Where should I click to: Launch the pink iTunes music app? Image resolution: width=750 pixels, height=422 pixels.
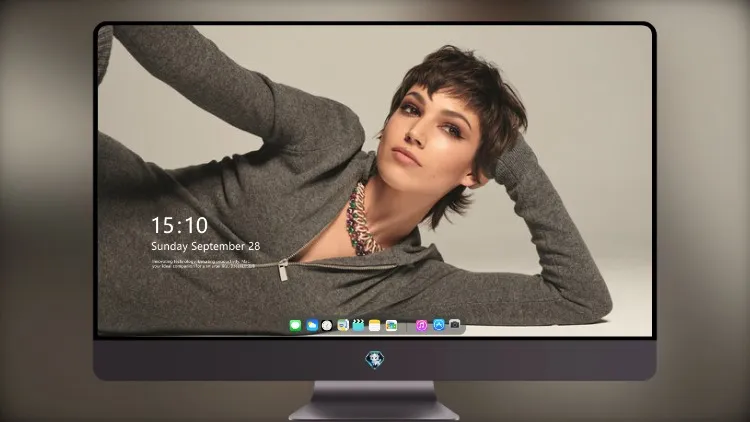pos(421,326)
